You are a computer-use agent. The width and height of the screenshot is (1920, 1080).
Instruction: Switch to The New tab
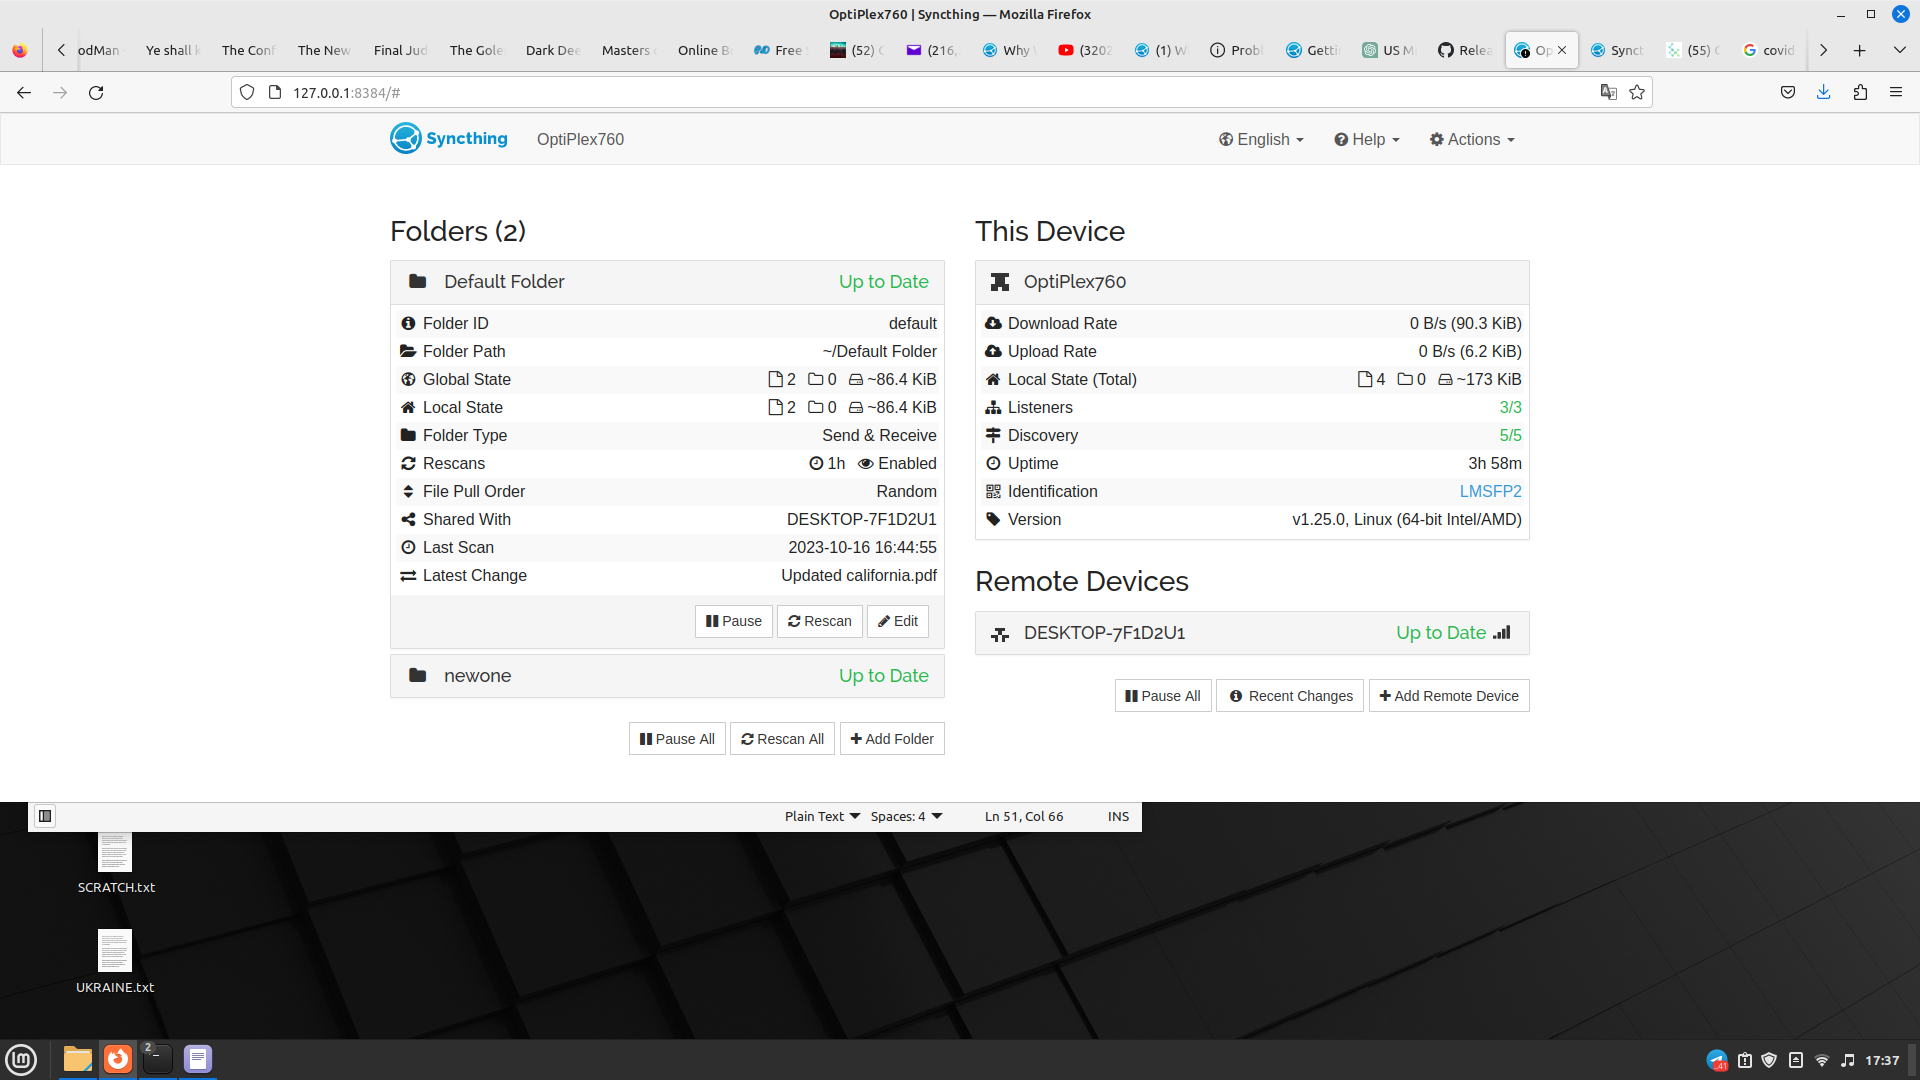pos(324,50)
